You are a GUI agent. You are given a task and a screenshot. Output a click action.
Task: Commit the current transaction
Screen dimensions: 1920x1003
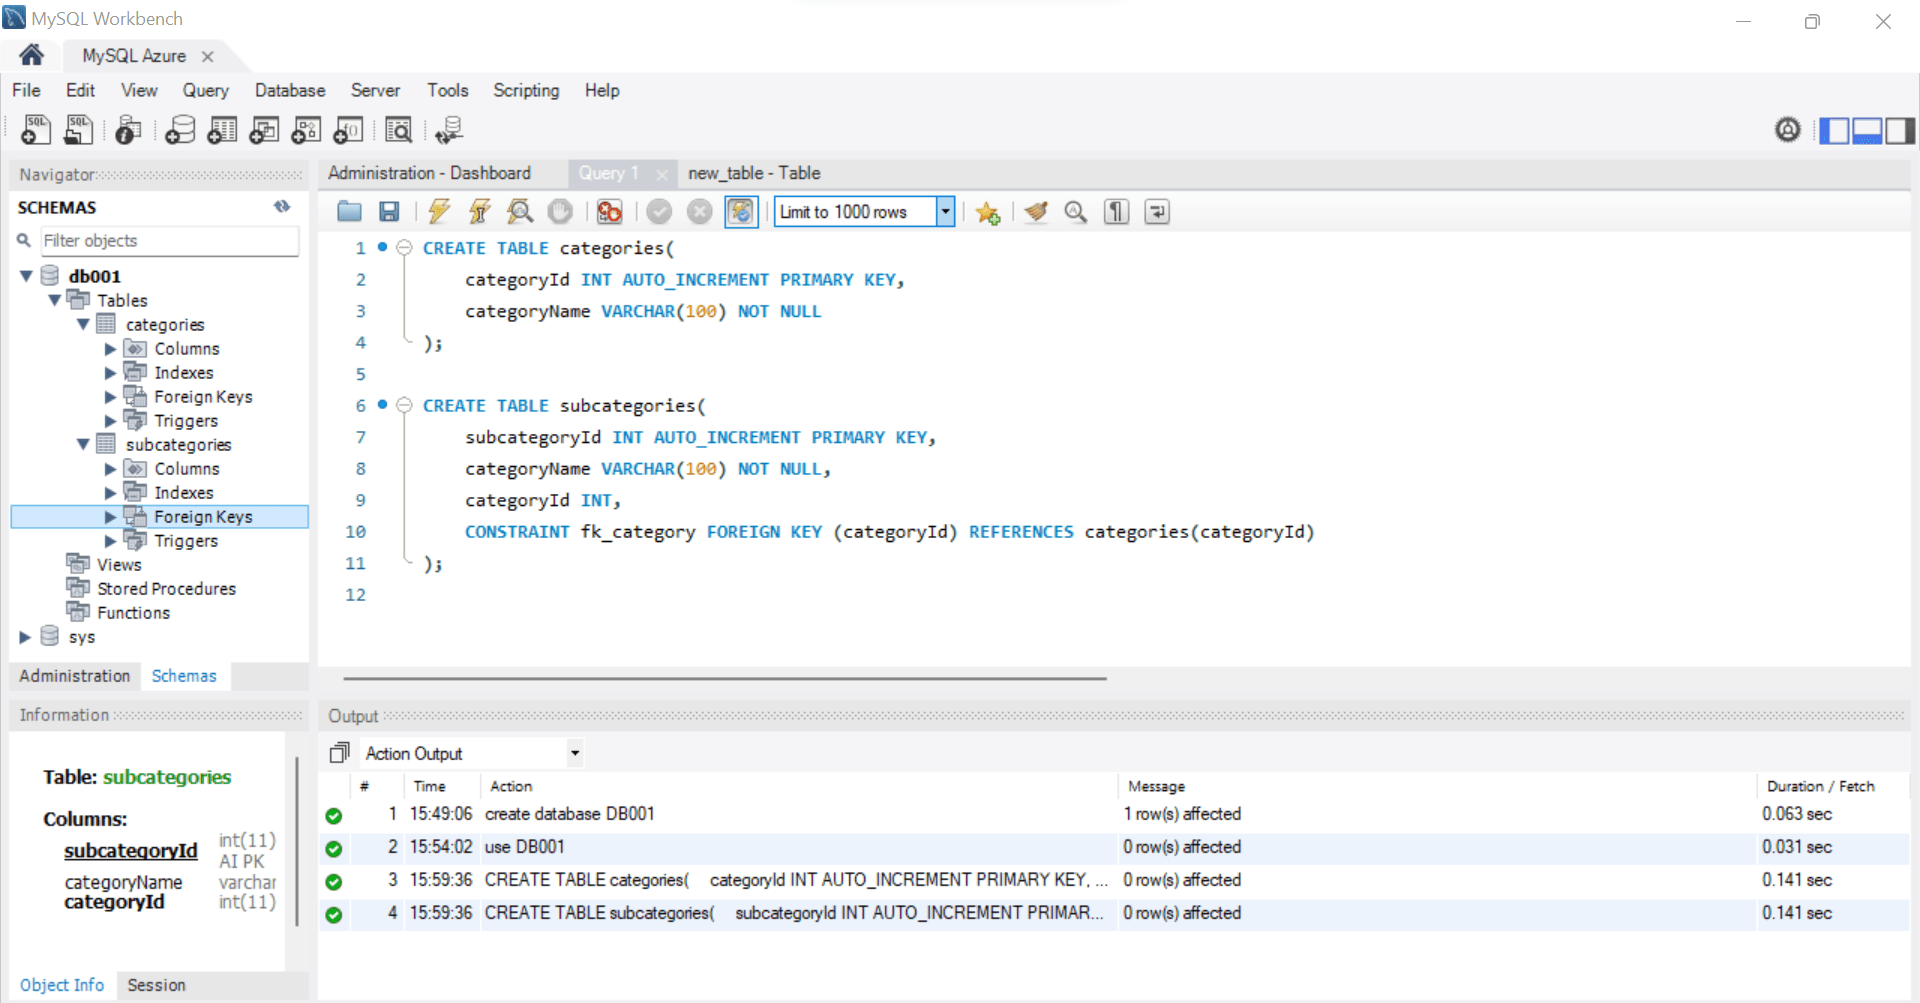659,211
